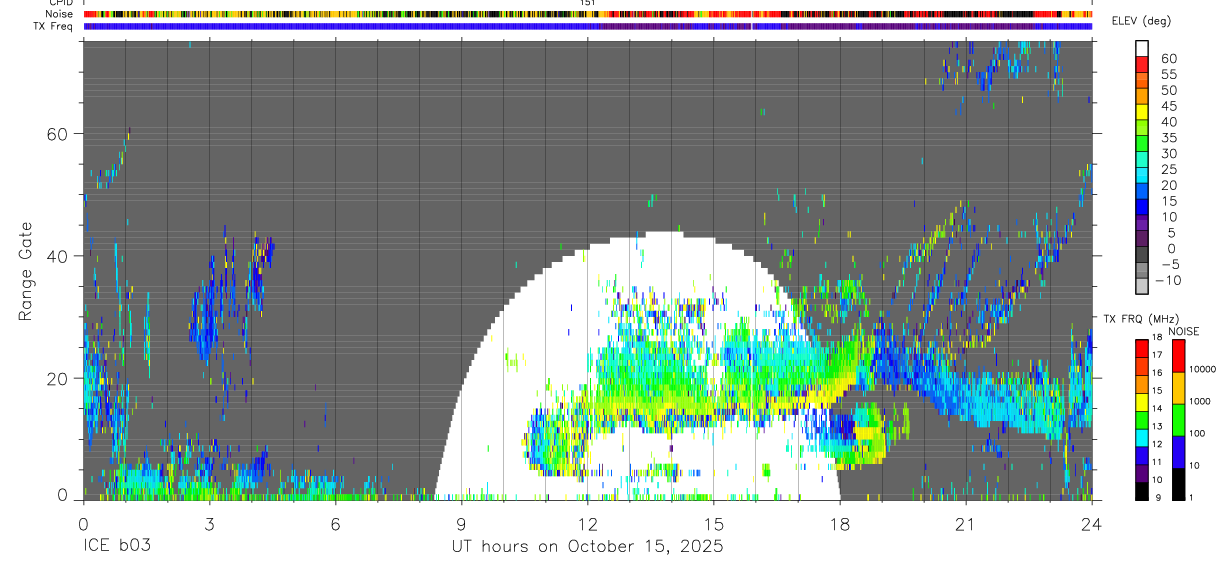Click the yellow segment of the ELEV color bar
The height and width of the screenshot is (567, 1228).
1142,111
